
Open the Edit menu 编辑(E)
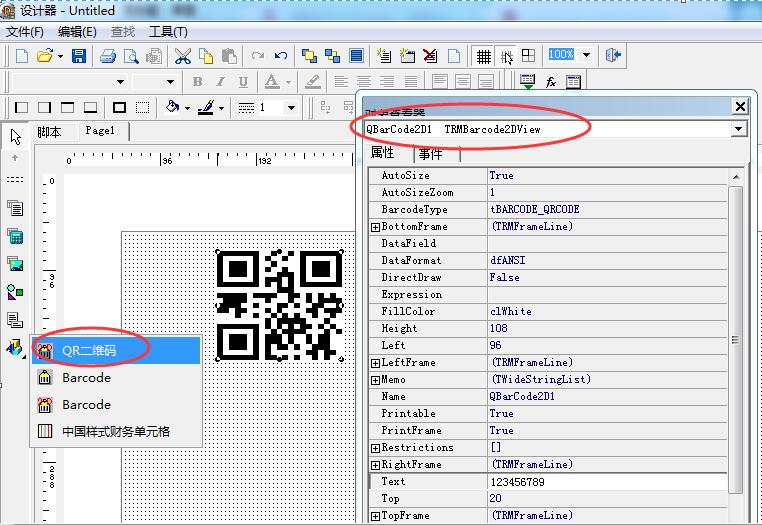(77, 32)
